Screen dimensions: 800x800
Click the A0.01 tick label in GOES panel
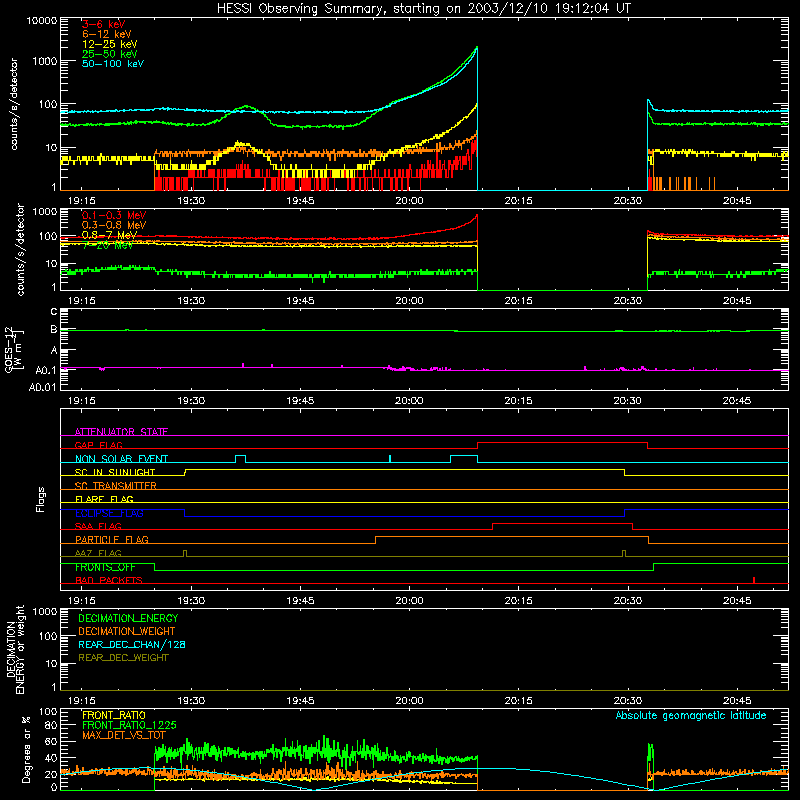pyautogui.click(x=43, y=387)
